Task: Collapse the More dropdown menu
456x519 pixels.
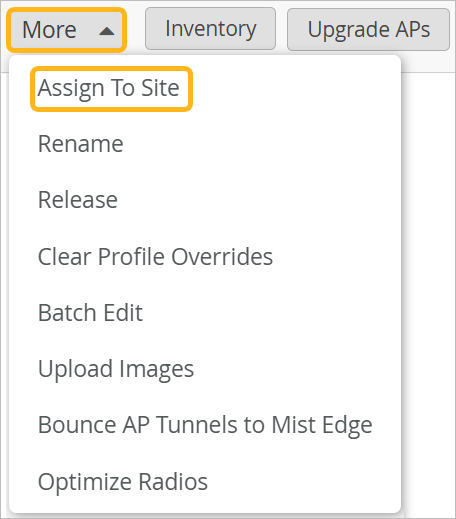Action: pyautogui.click(x=66, y=30)
